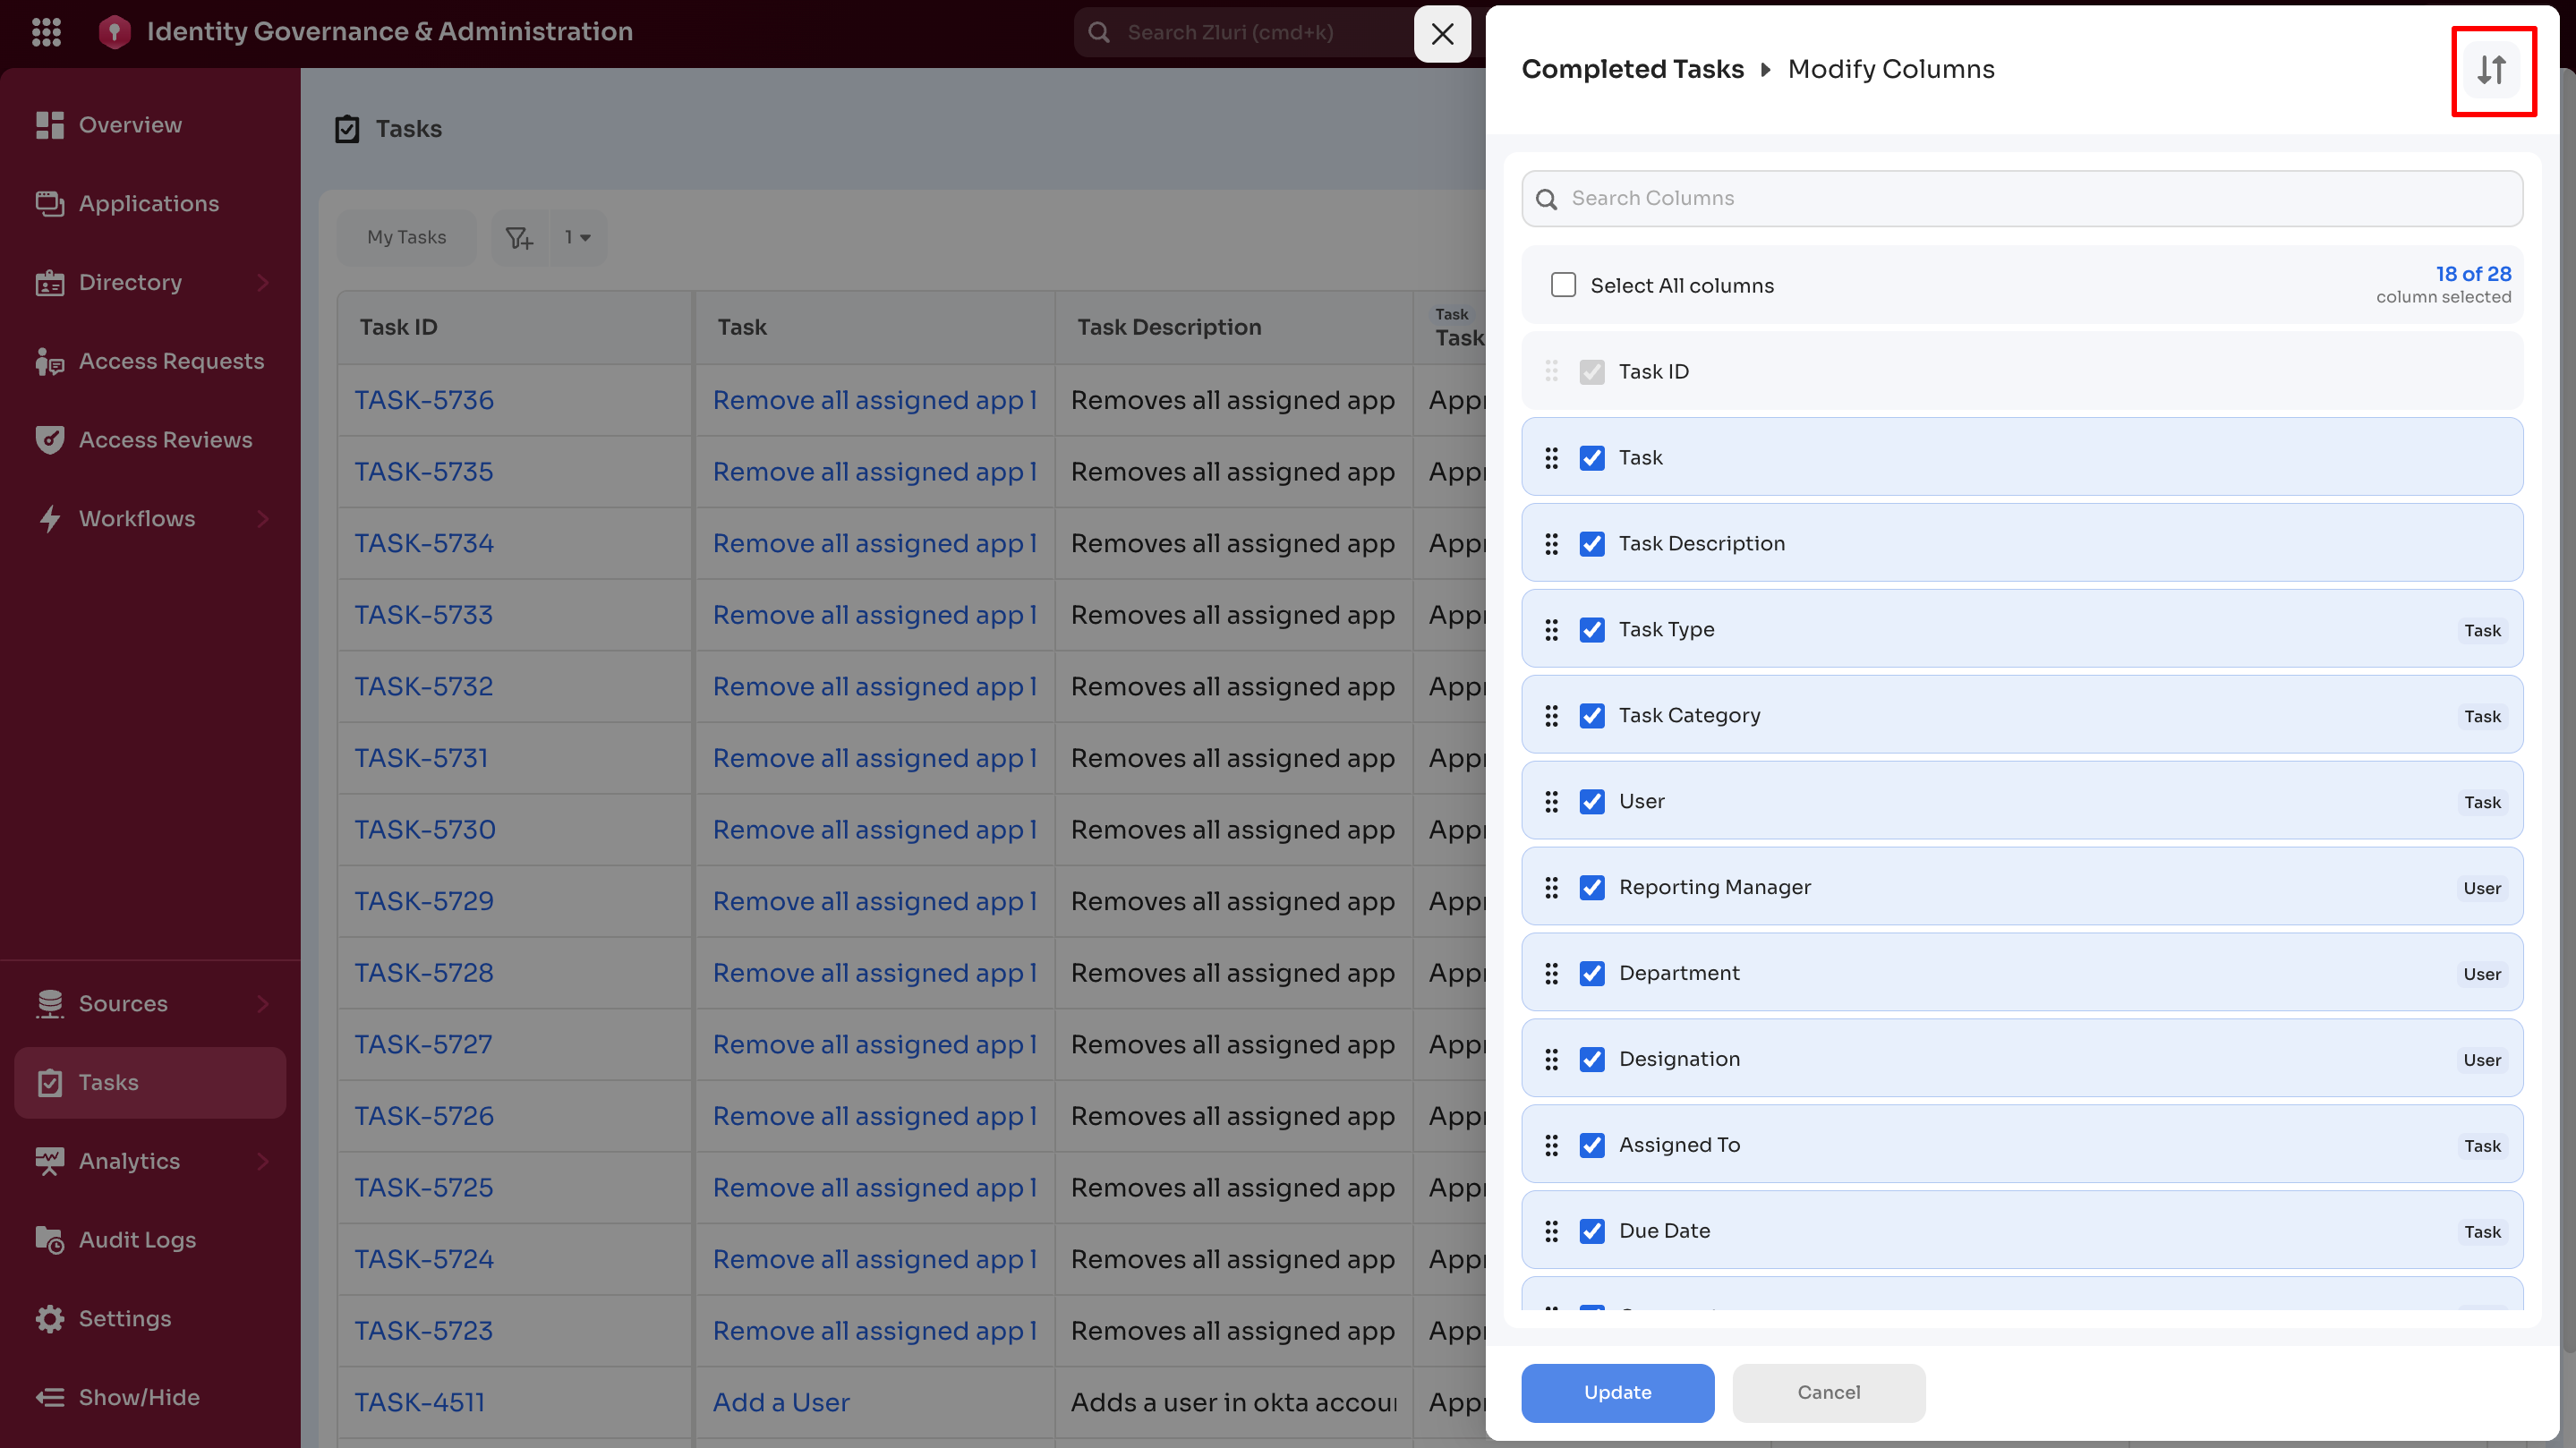Uncheck the Due Date column checkbox
Viewport: 2576px width, 1448px height.
(x=1592, y=1231)
